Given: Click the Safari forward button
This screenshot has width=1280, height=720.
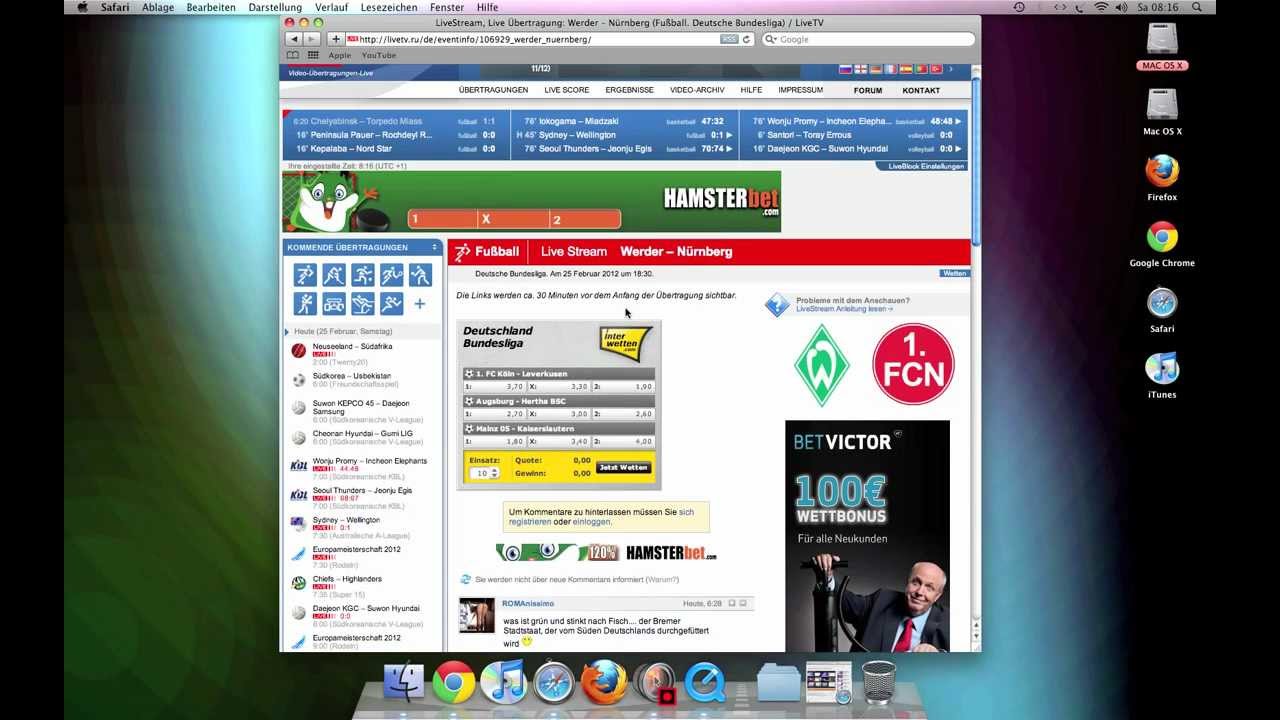Looking at the screenshot, I should (312, 39).
